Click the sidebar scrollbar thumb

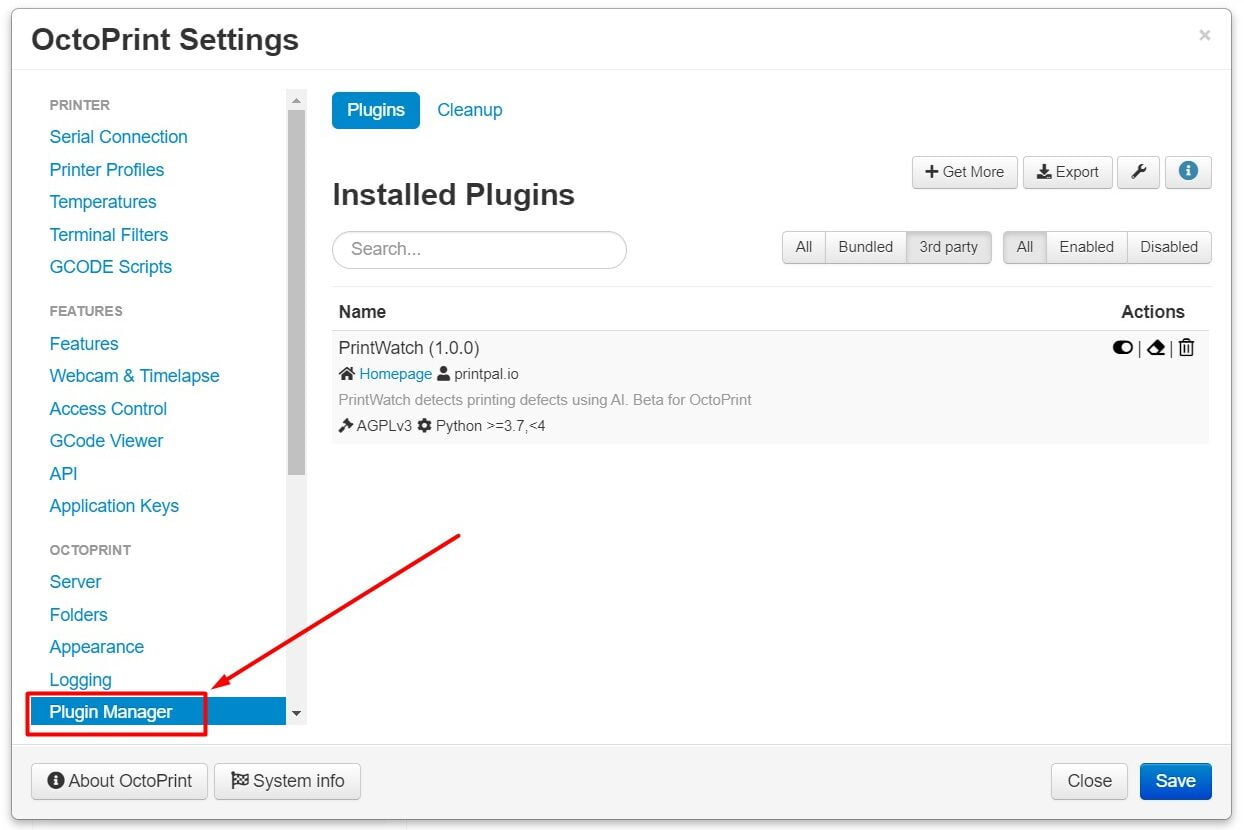[x=296, y=292]
